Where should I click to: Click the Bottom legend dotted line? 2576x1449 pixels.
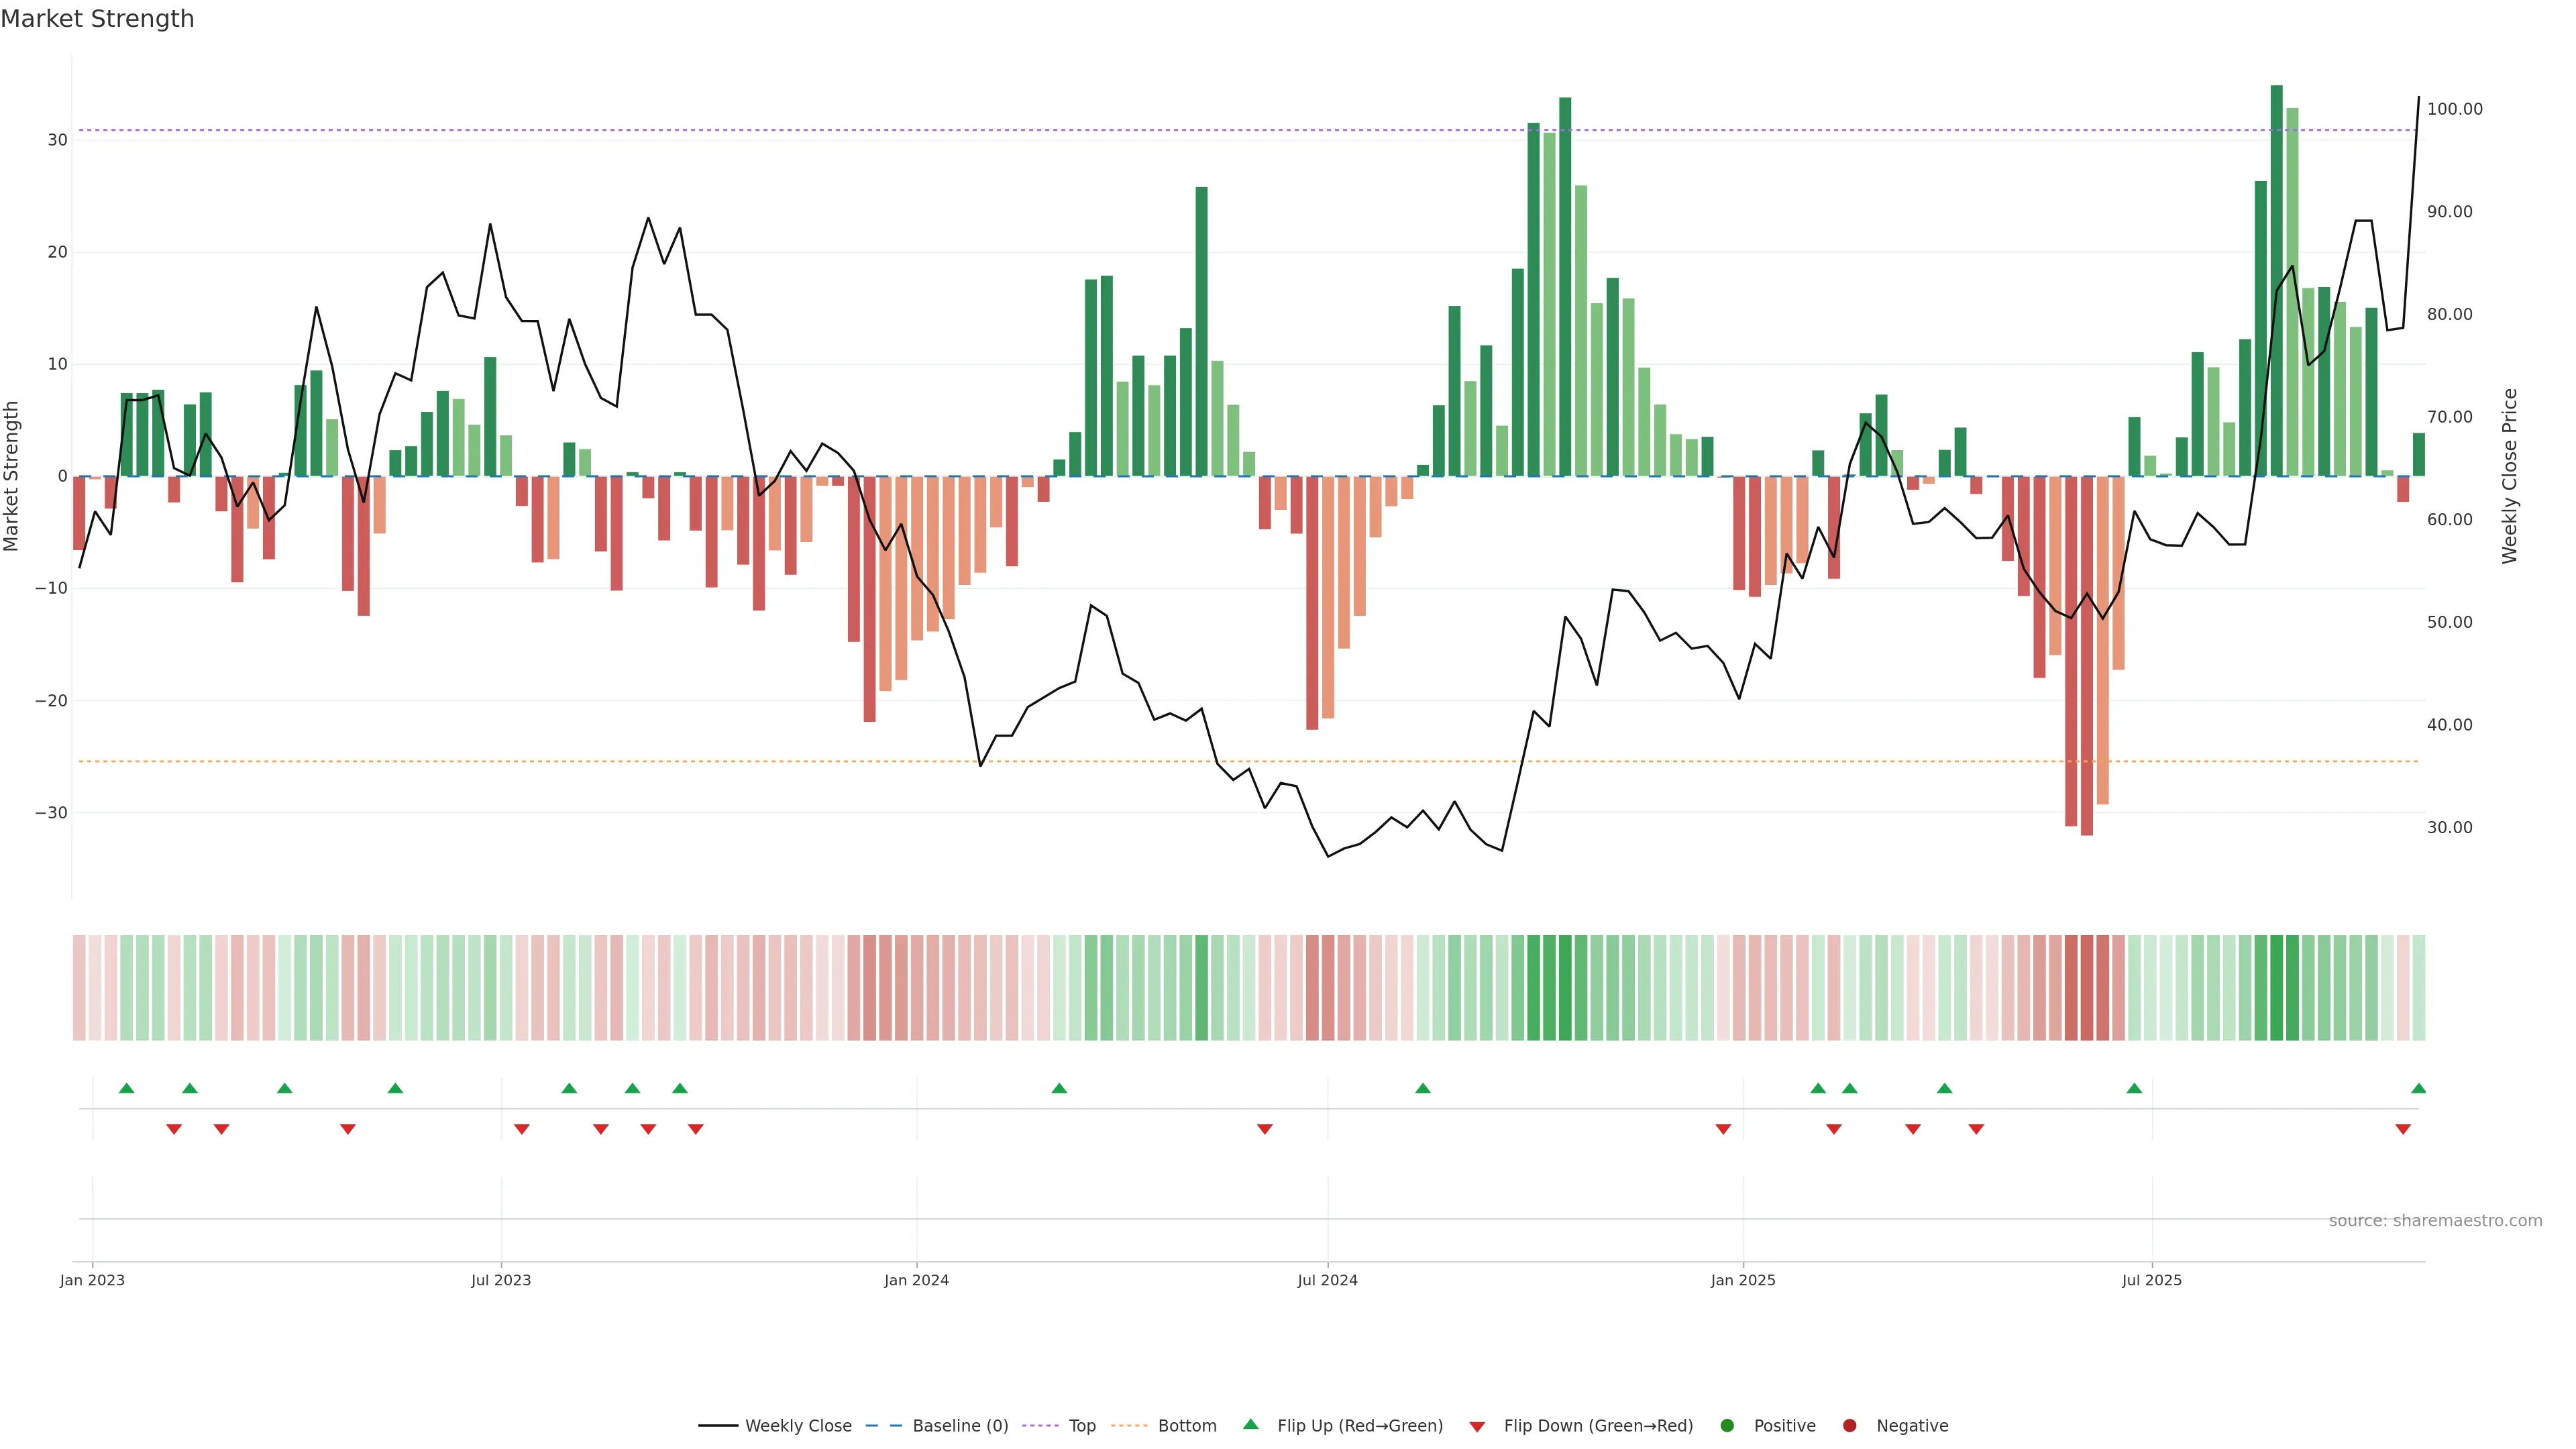coord(1129,1426)
